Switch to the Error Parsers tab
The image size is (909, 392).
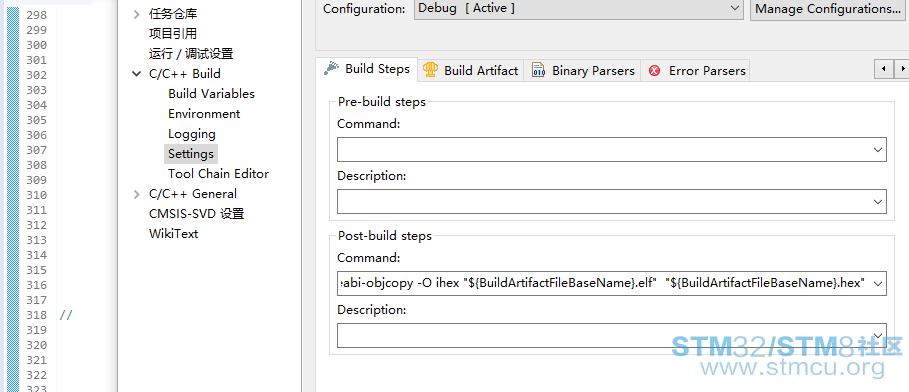696,71
